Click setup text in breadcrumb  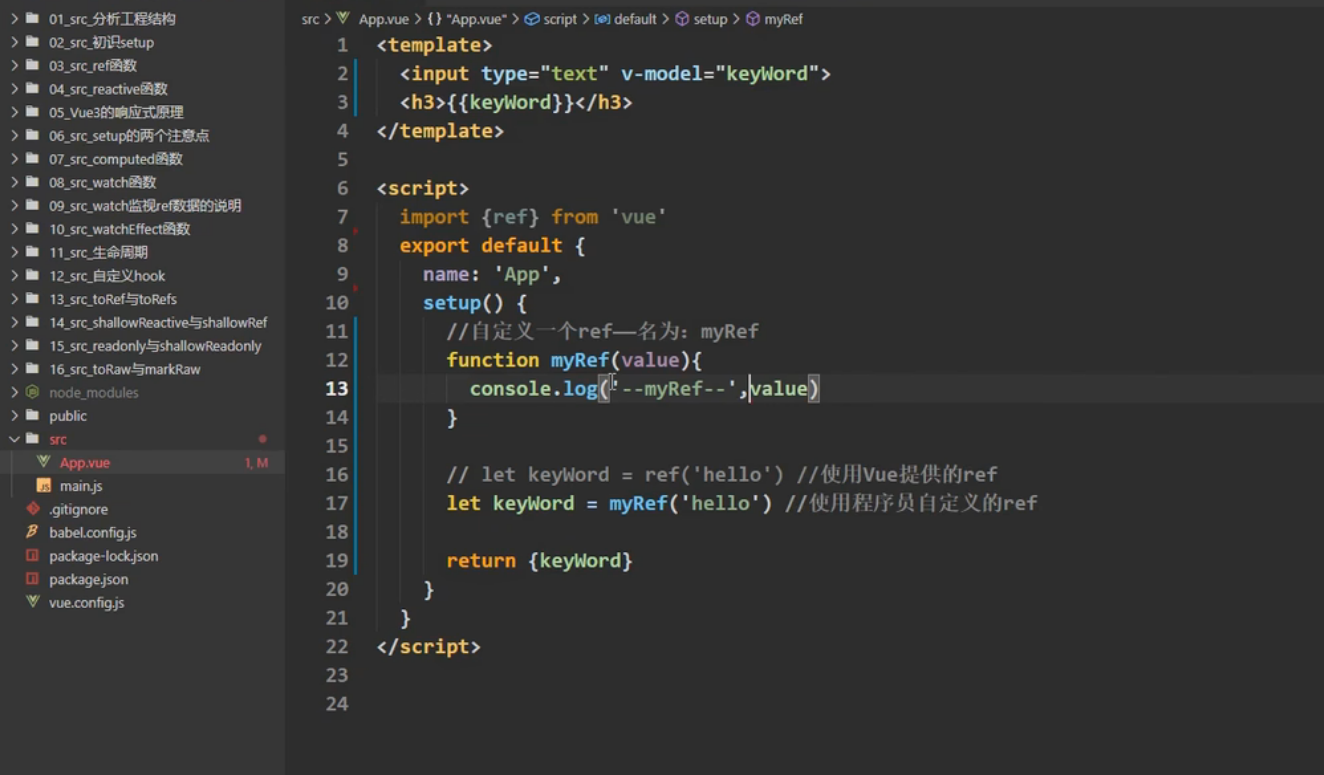[x=710, y=19]
